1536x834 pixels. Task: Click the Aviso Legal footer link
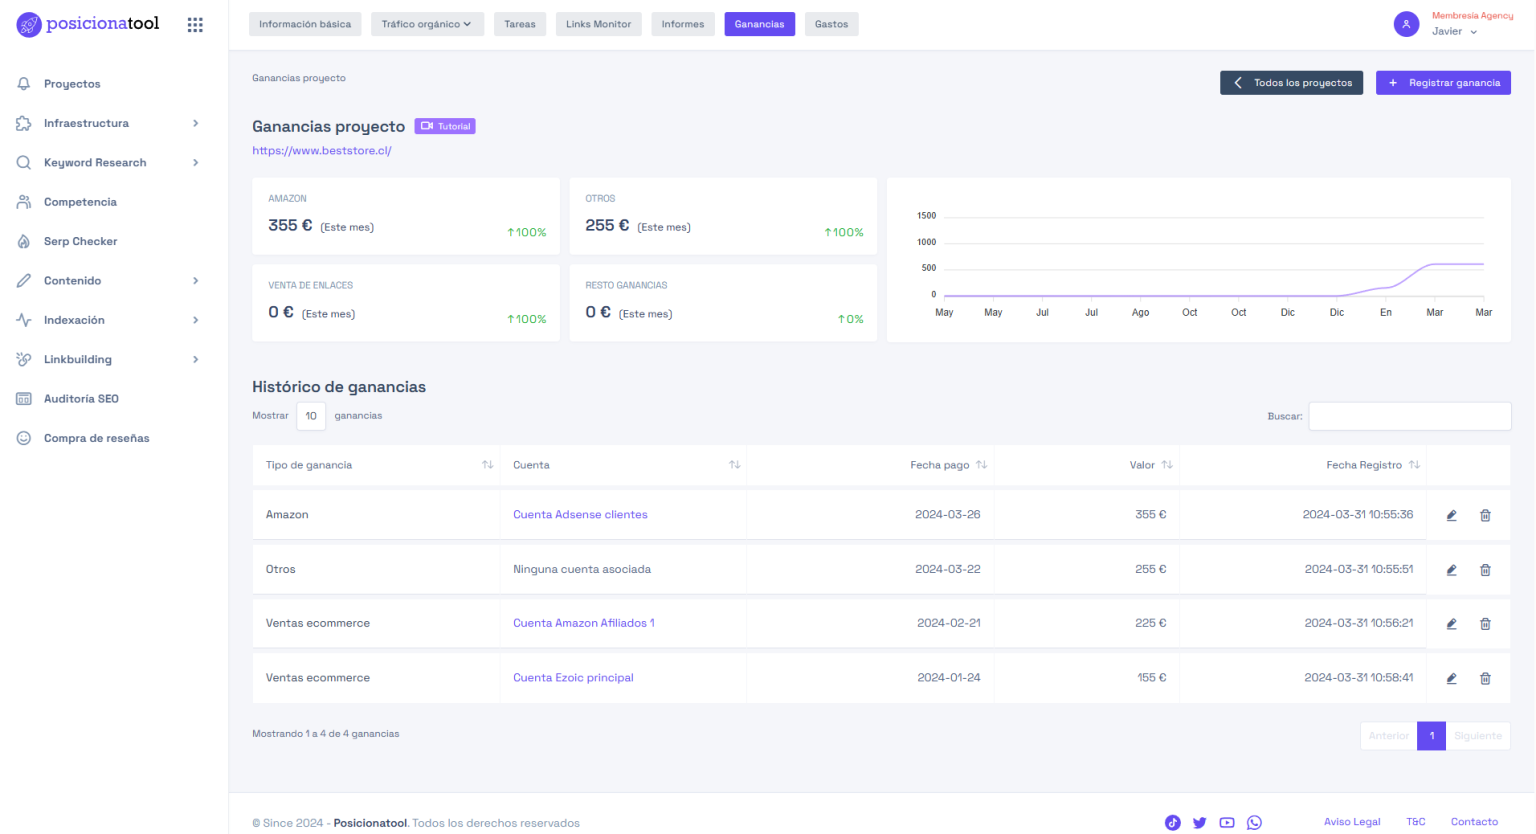[1352, 822]
